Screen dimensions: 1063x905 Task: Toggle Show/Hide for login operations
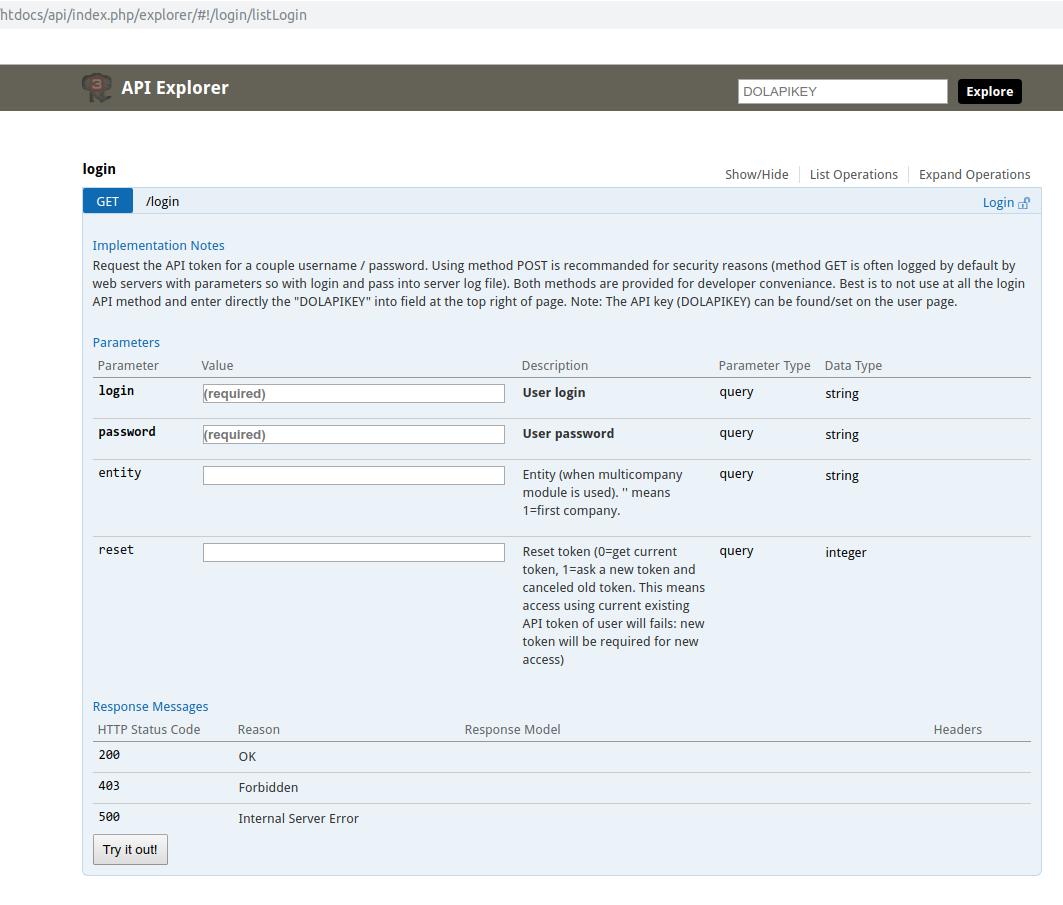point(756,174)
